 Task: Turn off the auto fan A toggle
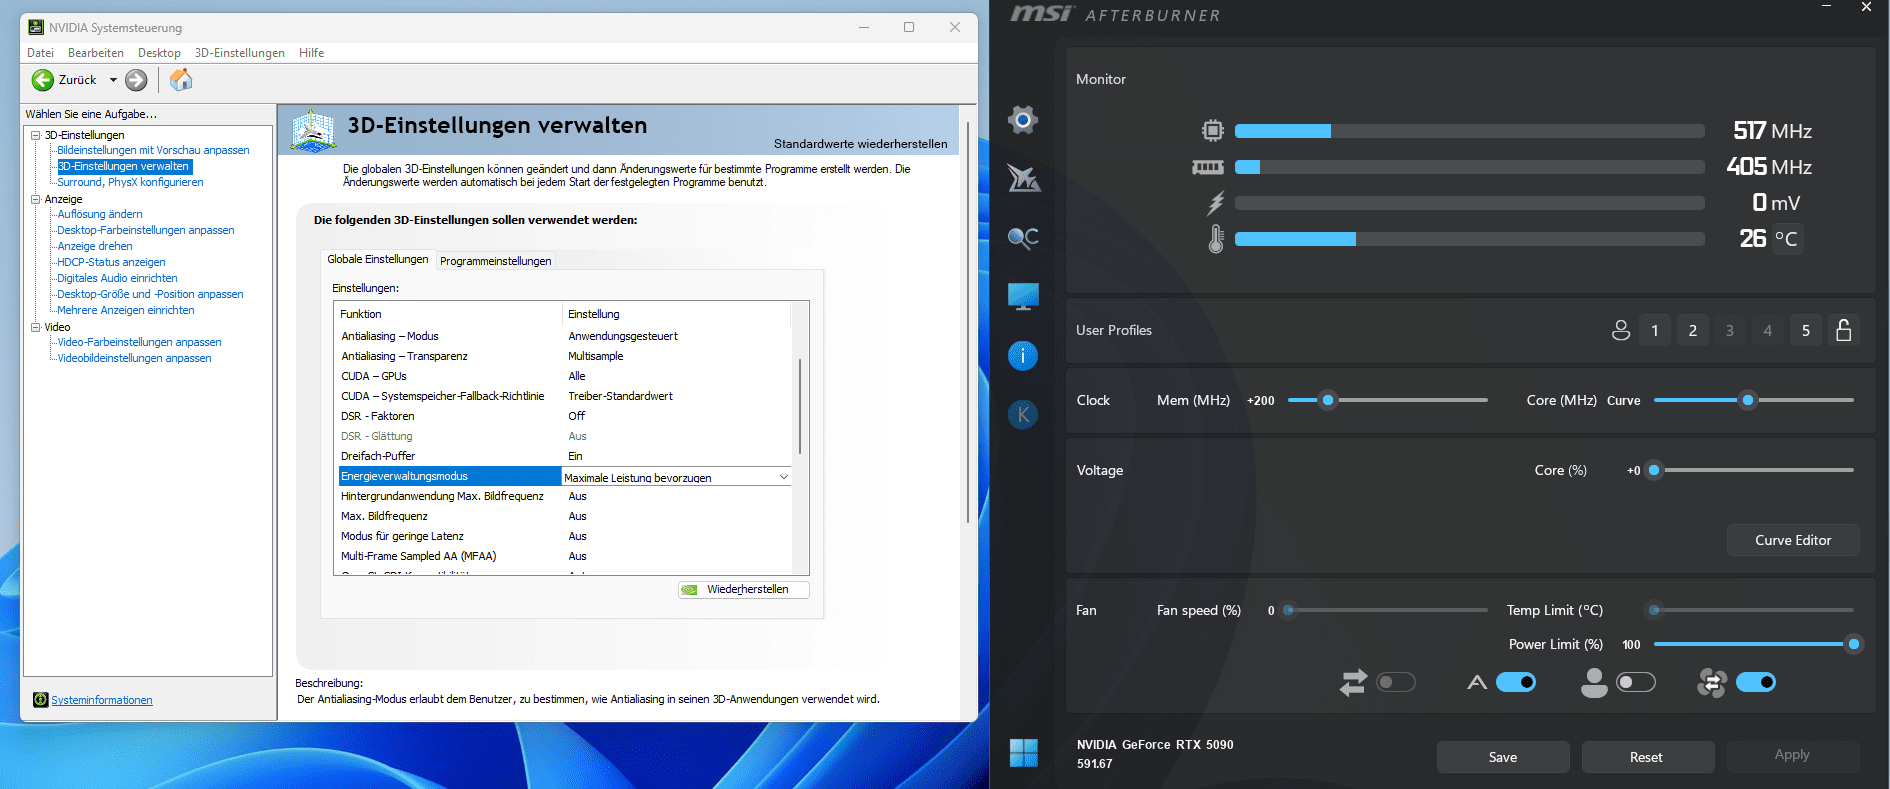pos(1516,682)
